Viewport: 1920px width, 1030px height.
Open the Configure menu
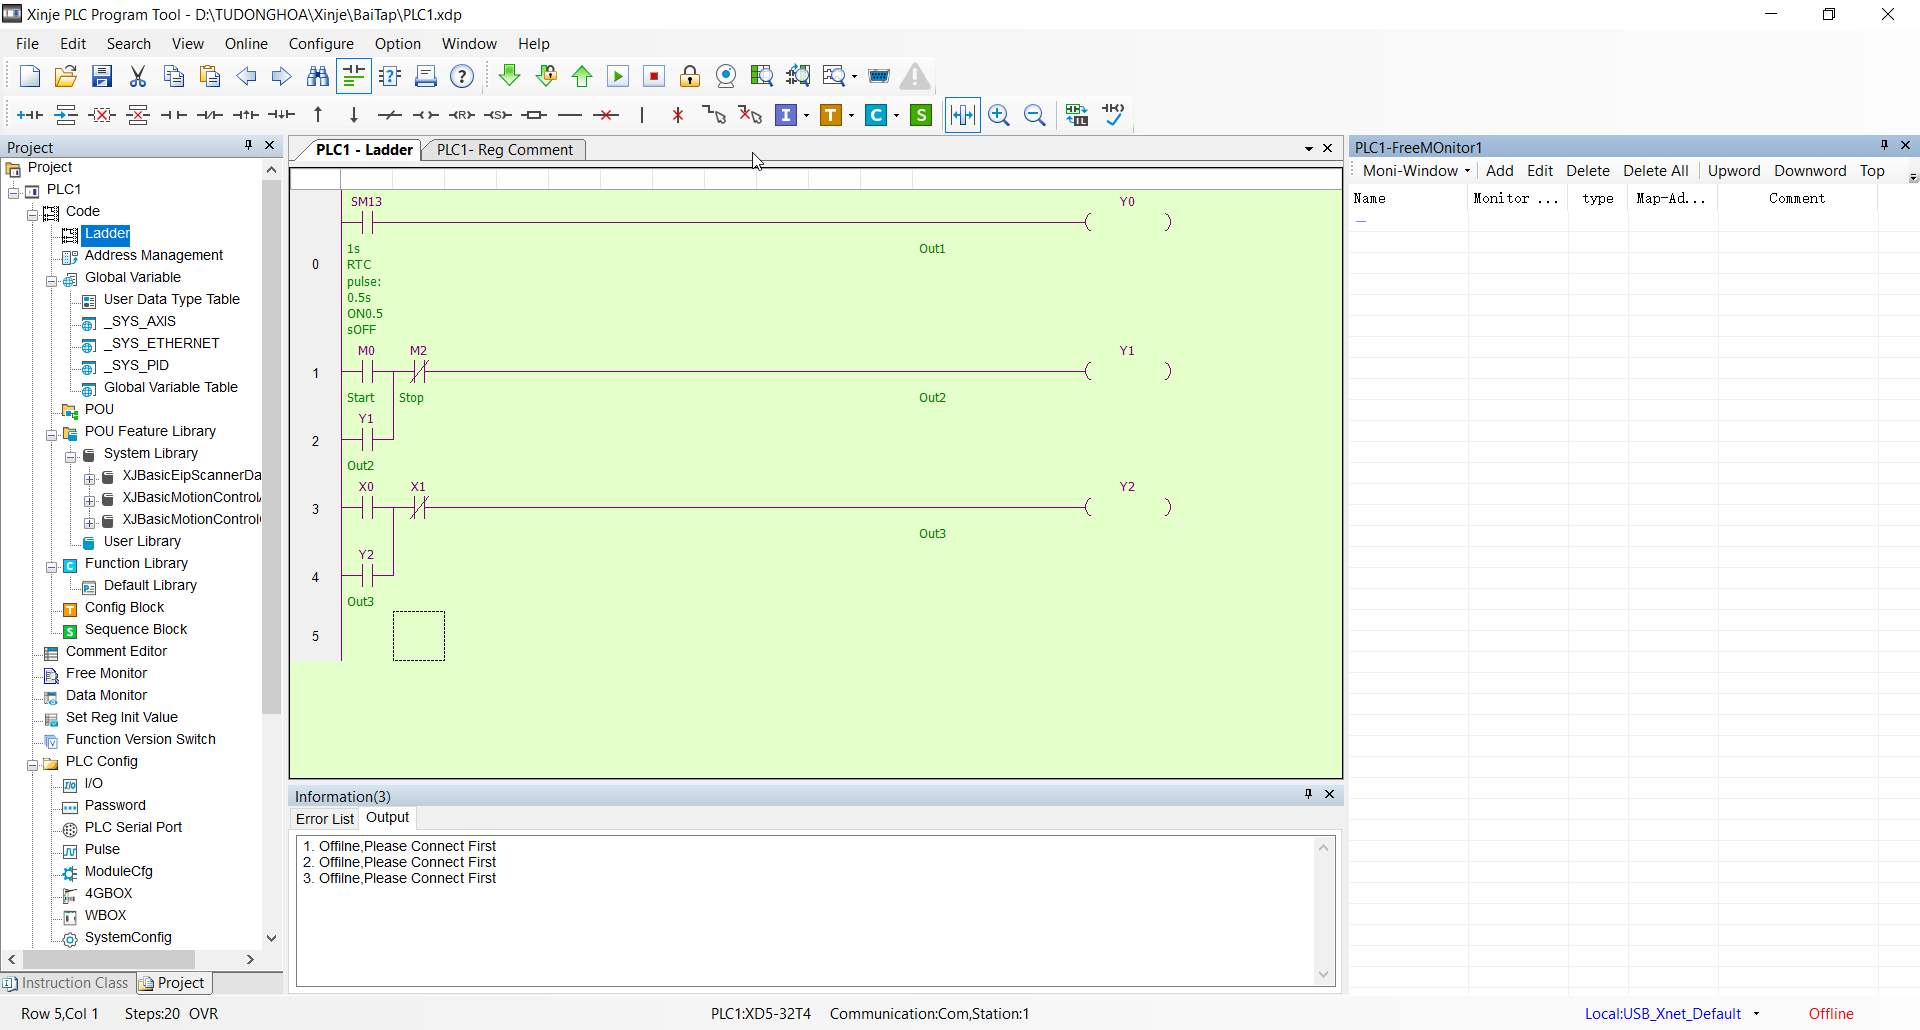pos(321,44)
